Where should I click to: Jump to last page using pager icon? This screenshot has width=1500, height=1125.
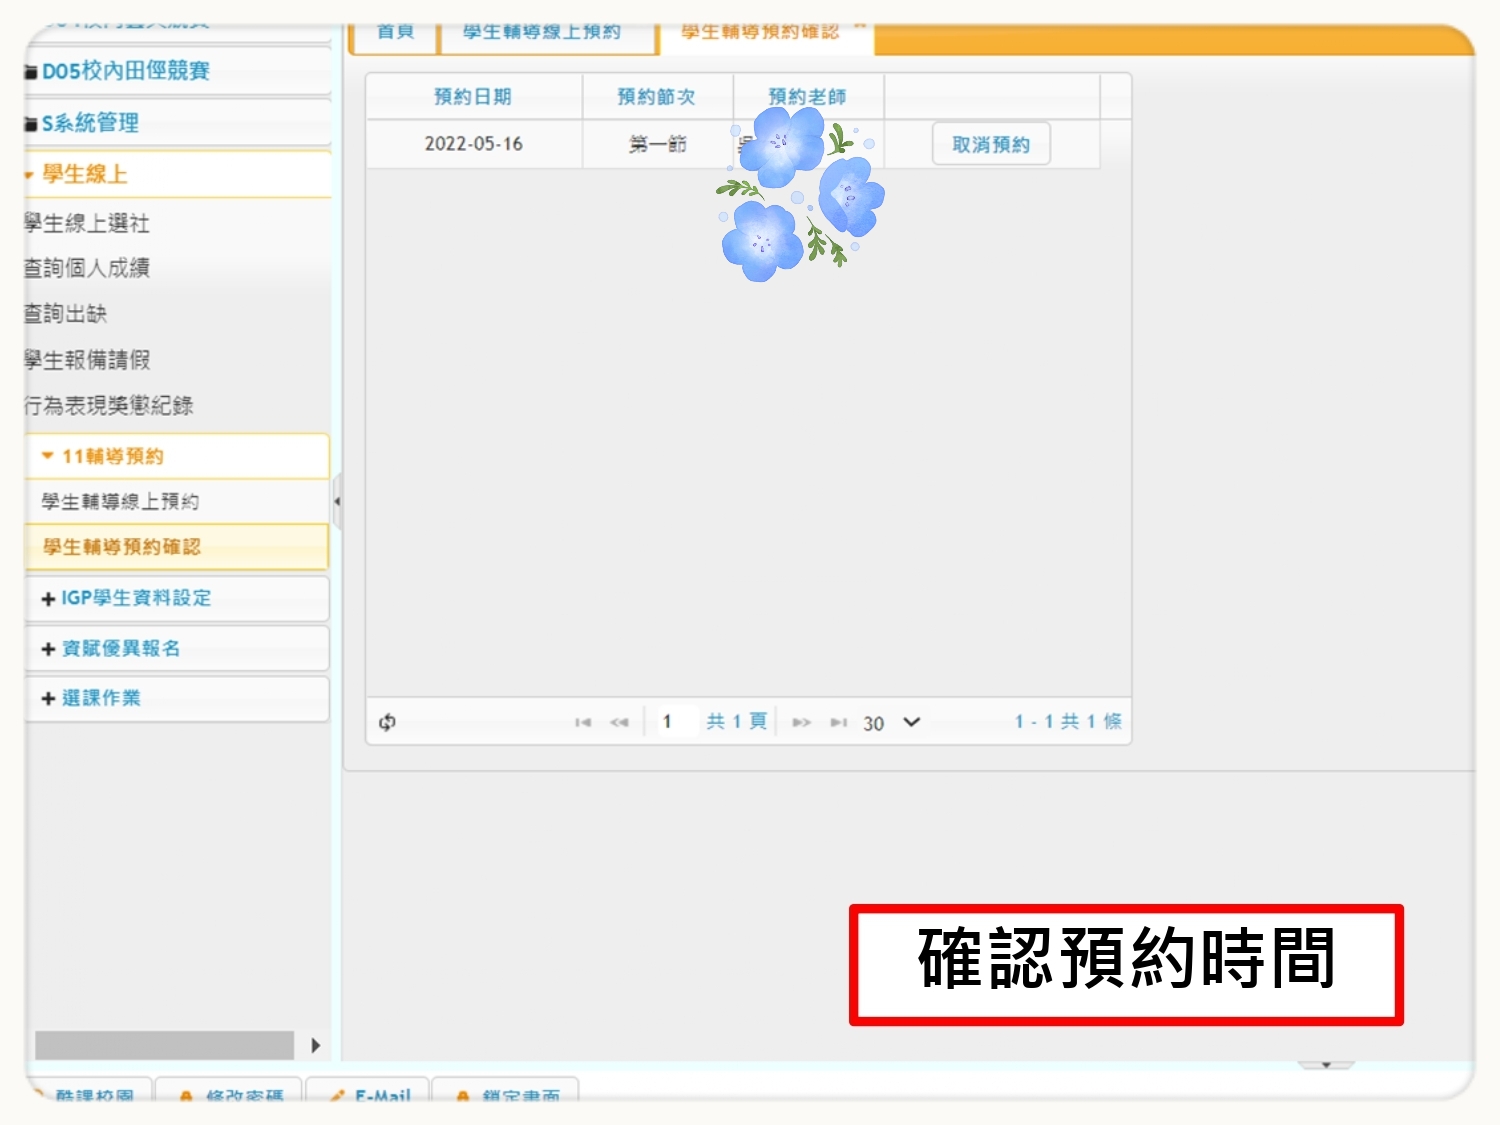click(838, 722)
